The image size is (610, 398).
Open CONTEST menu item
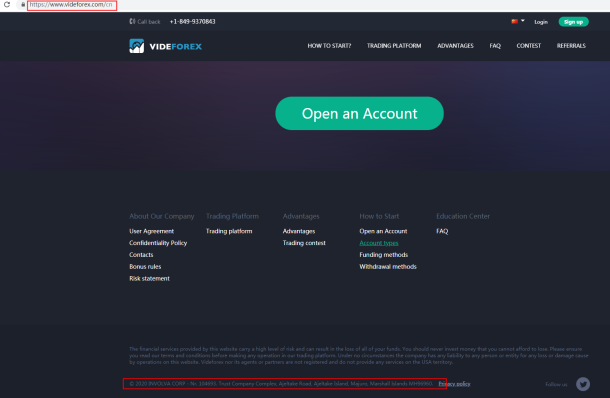(528, 46)
